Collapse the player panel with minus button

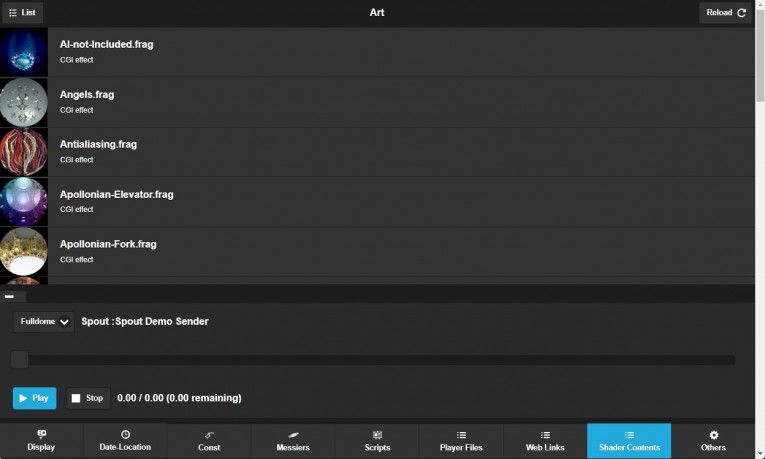tap(10, 296)
